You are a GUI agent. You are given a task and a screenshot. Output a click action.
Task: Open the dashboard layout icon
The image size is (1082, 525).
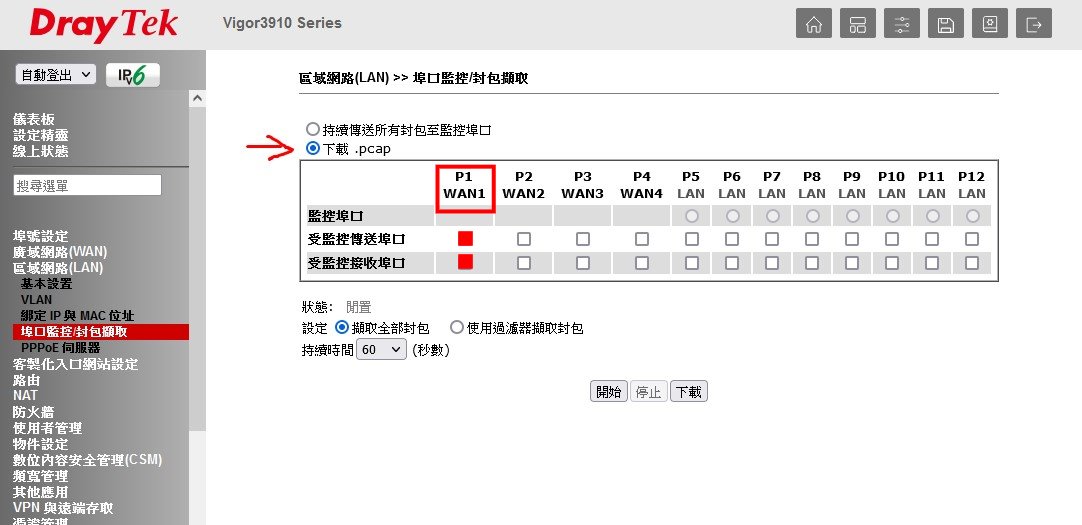pyautogui.click(x=858, y=24)
